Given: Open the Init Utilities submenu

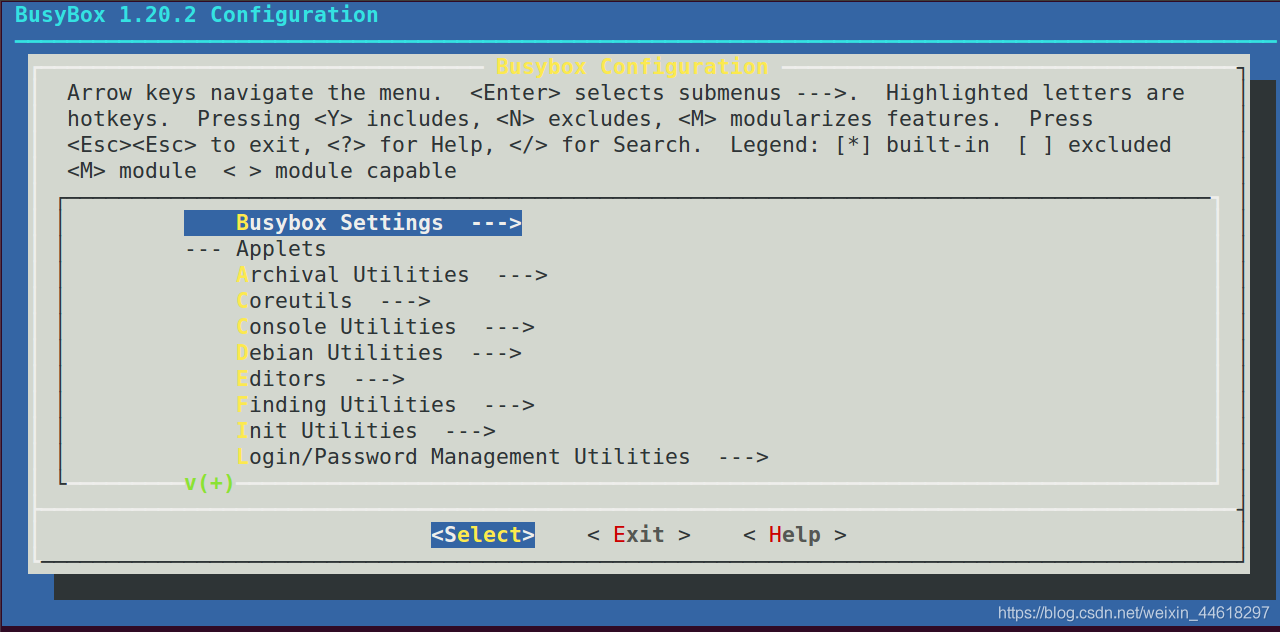Looking at the screenshot, I should (x=366, y=430).
